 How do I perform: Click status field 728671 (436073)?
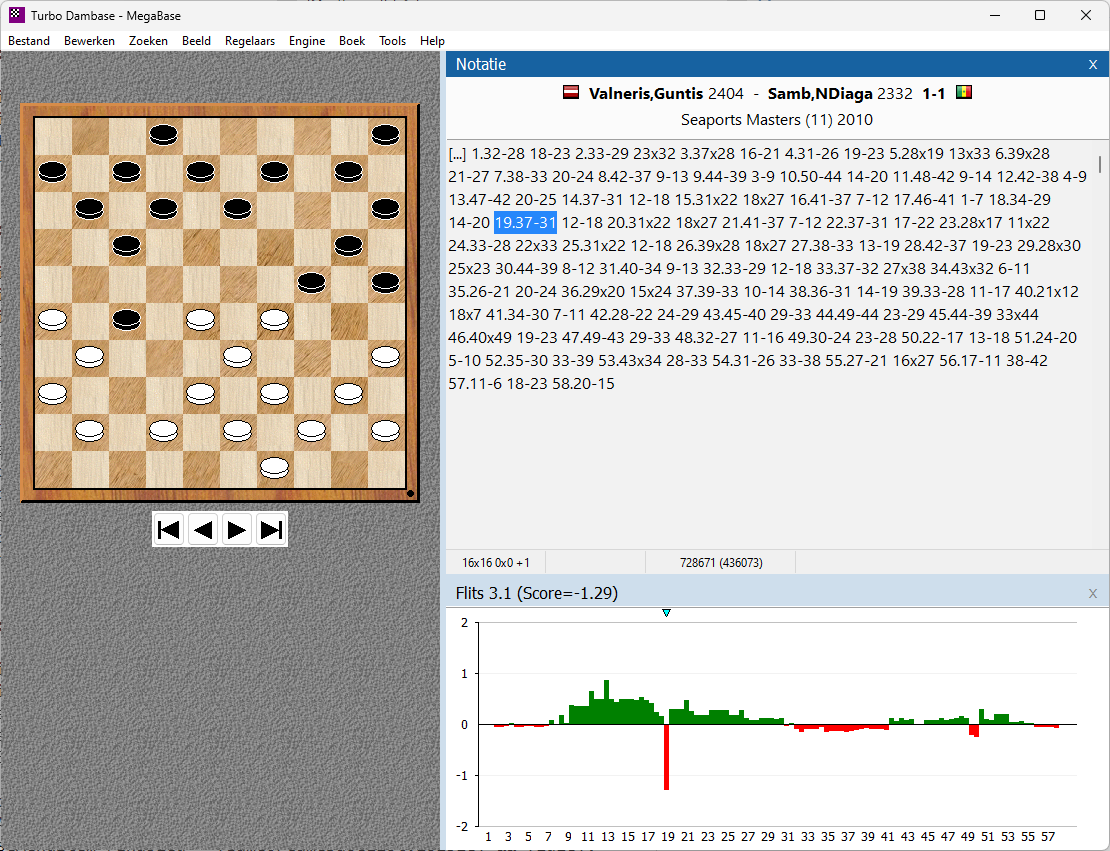tap(721, 563)
